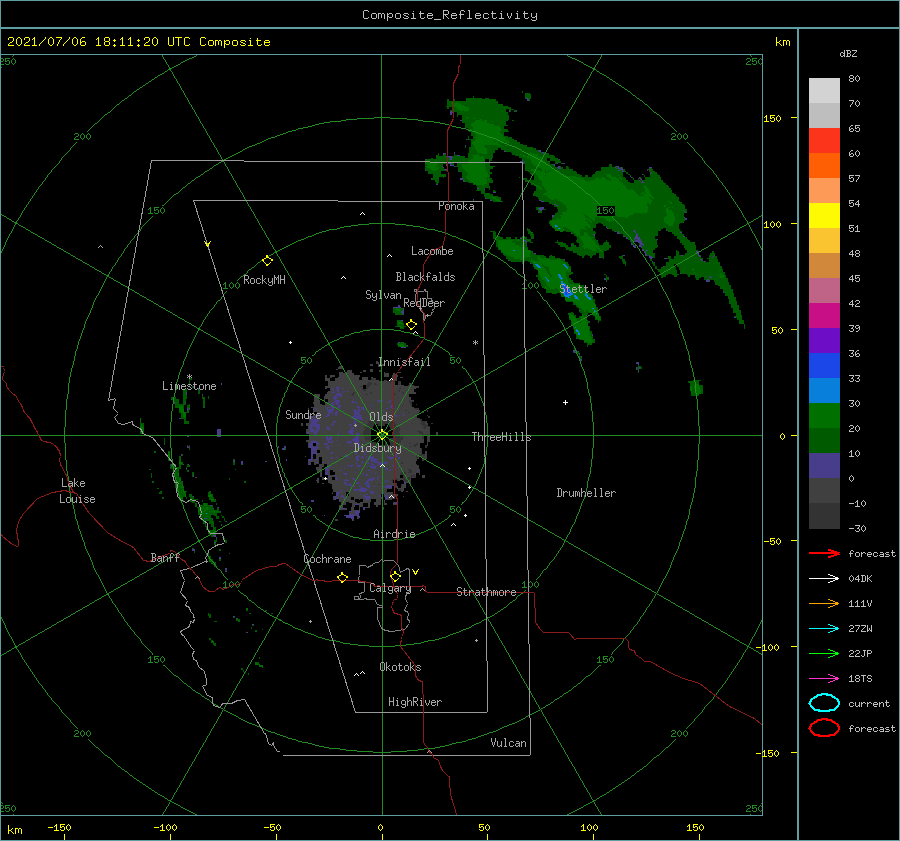Screen dimensions: 900x841
Task: Click the boxed 150 range label near Stettler echoes
Action: point(606,211)
